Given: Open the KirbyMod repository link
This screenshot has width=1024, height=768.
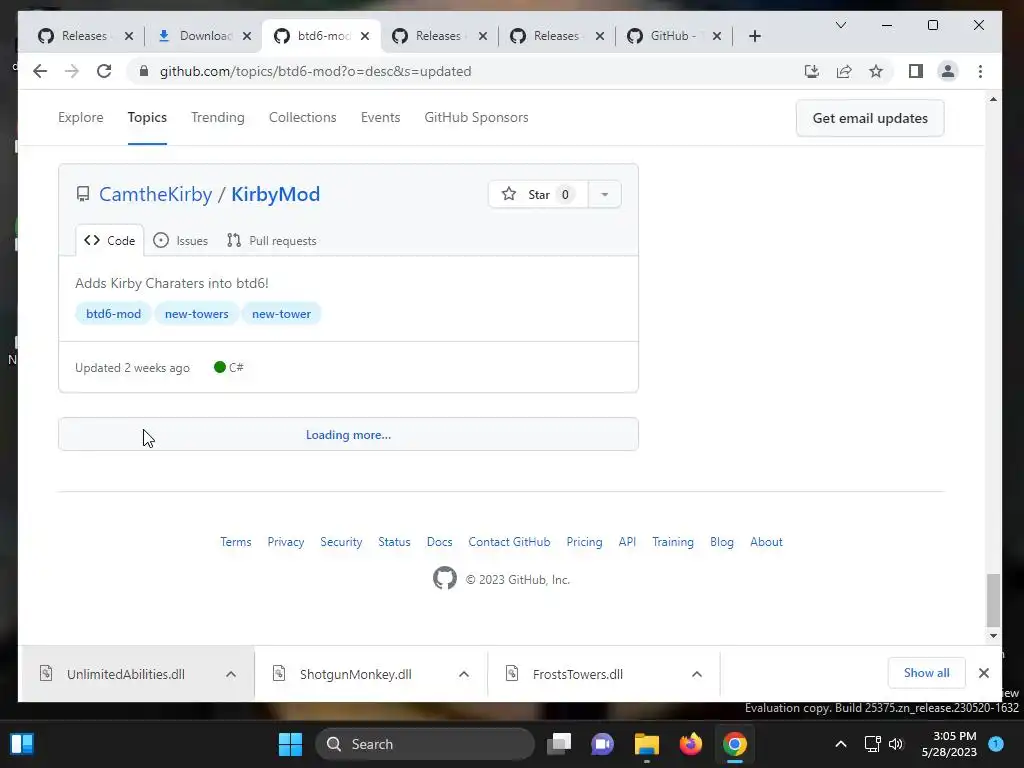Looking at the screenshot, I should pos(276,194).
